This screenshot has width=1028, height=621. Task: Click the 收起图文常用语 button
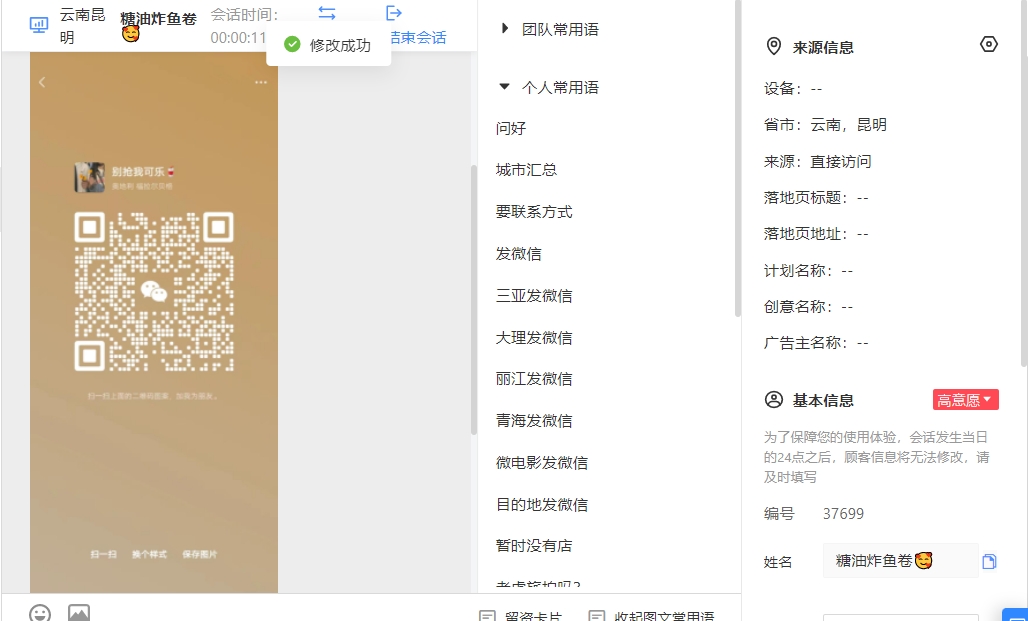652,616
